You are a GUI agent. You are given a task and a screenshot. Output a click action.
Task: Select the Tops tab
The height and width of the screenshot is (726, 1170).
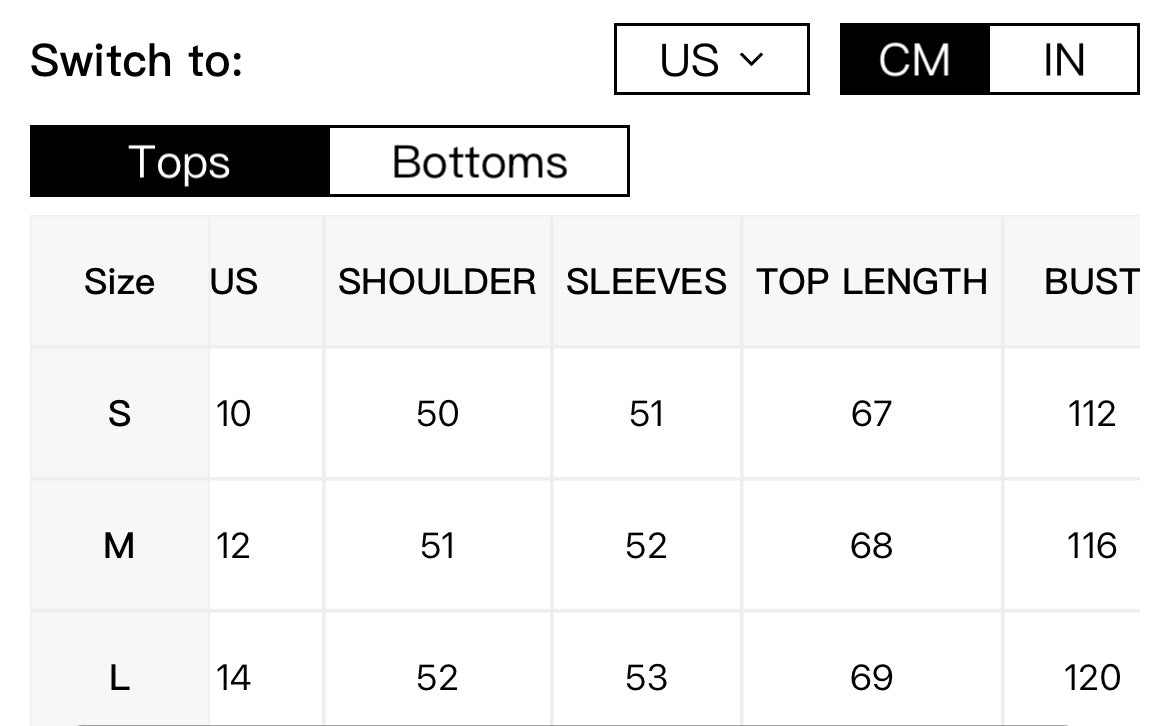click(x=179, y=161)
